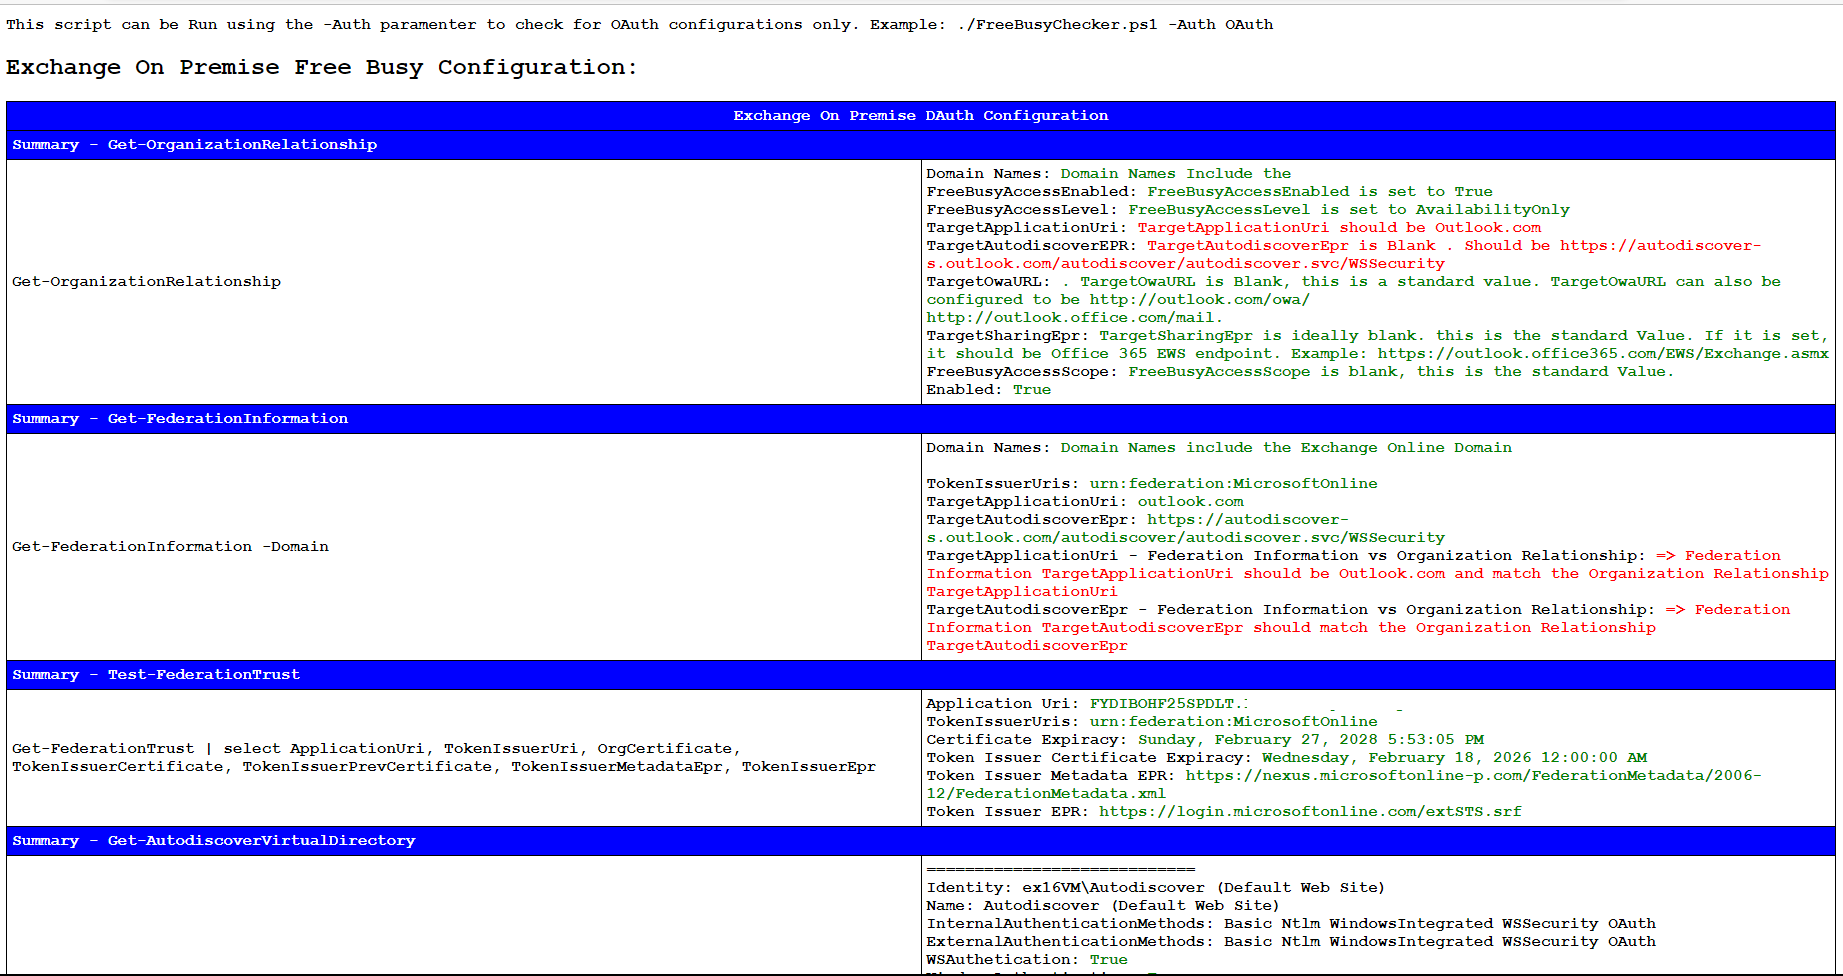This screenshot has width=1843, height=976.
Task: Open the nexus.microsoftonline-p.com FederationMetadata URL
Action: coord(1472,776)
